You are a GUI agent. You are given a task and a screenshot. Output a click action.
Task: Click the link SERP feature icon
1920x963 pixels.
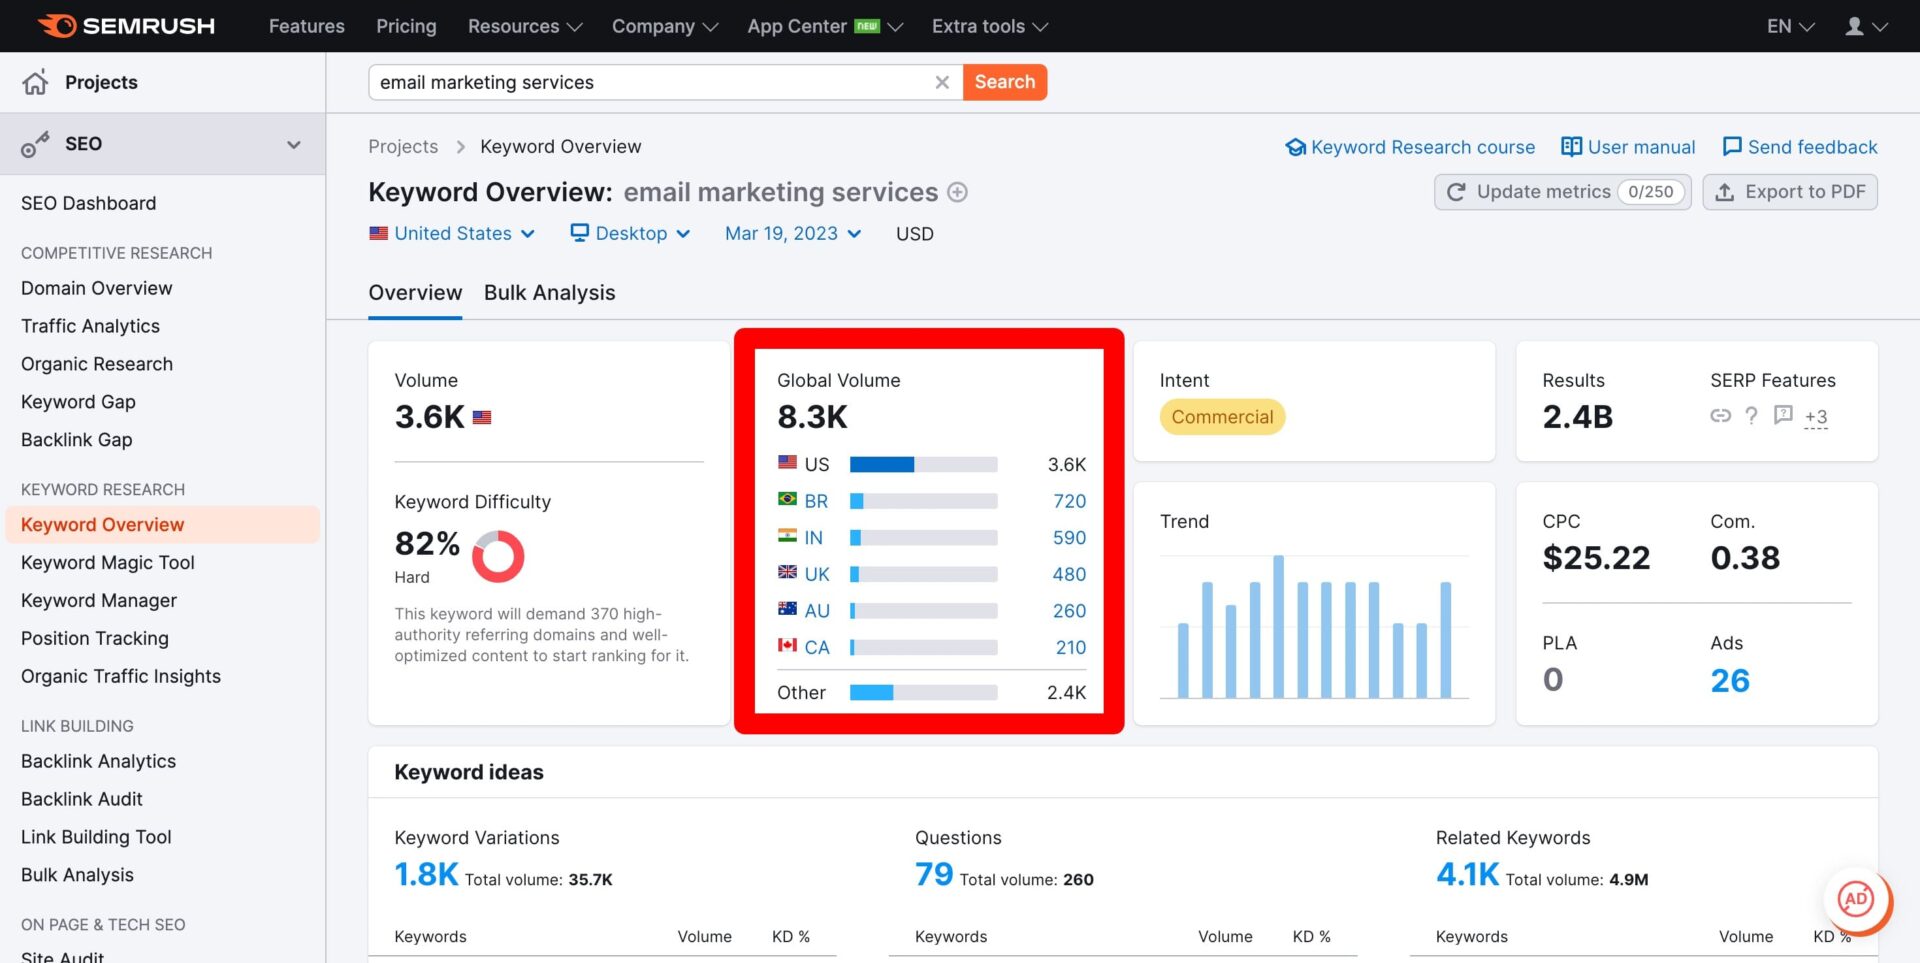pyautogui.click(x=1720, y=415)
